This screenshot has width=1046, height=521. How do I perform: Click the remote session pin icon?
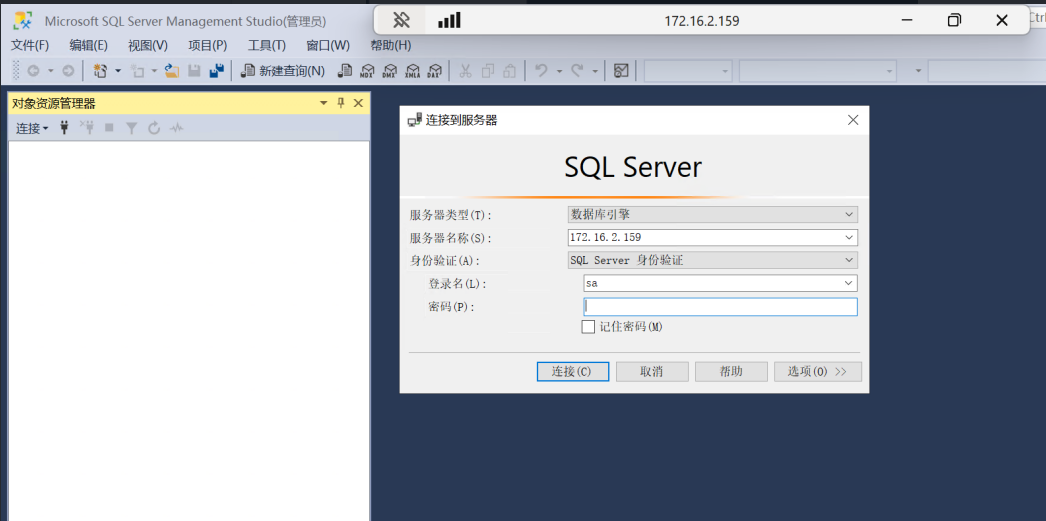[401, 20]
